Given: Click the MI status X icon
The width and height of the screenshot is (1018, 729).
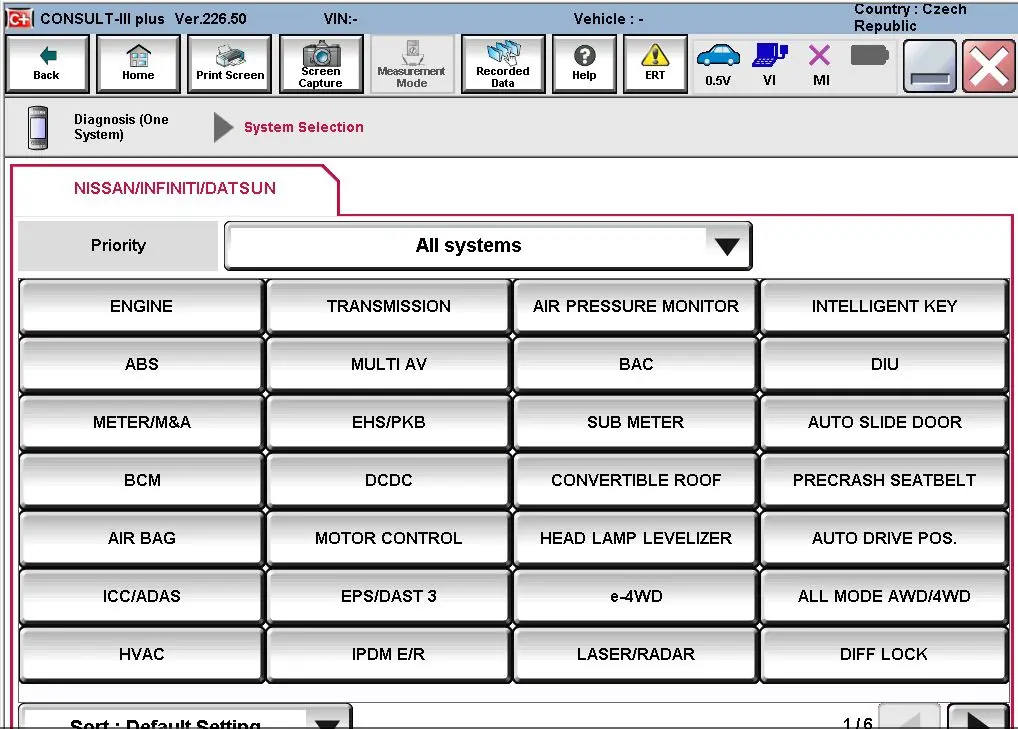Looking at the screenshot, I should [x=820, y=63].
